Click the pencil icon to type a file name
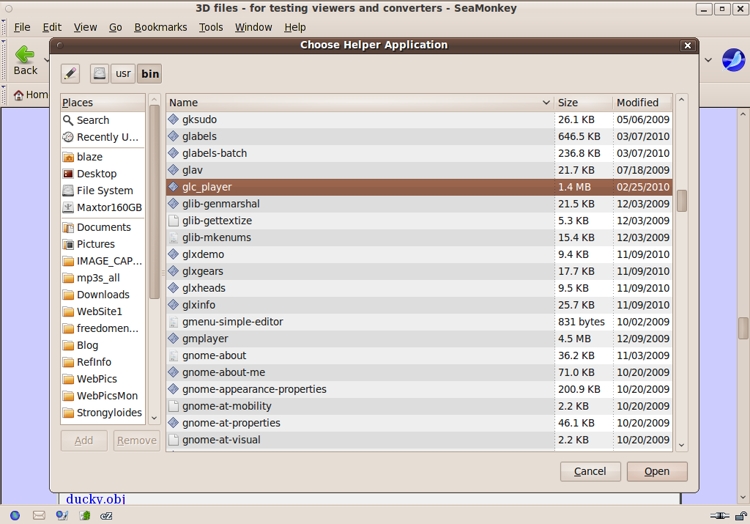This screenshot has height=524, width=750. 70,74
